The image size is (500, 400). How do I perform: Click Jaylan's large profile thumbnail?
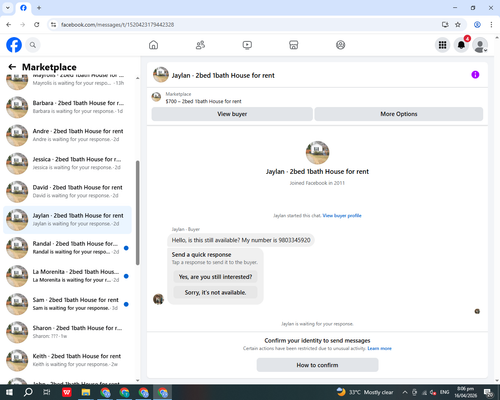pyautogui.click(x=317, y=153)
